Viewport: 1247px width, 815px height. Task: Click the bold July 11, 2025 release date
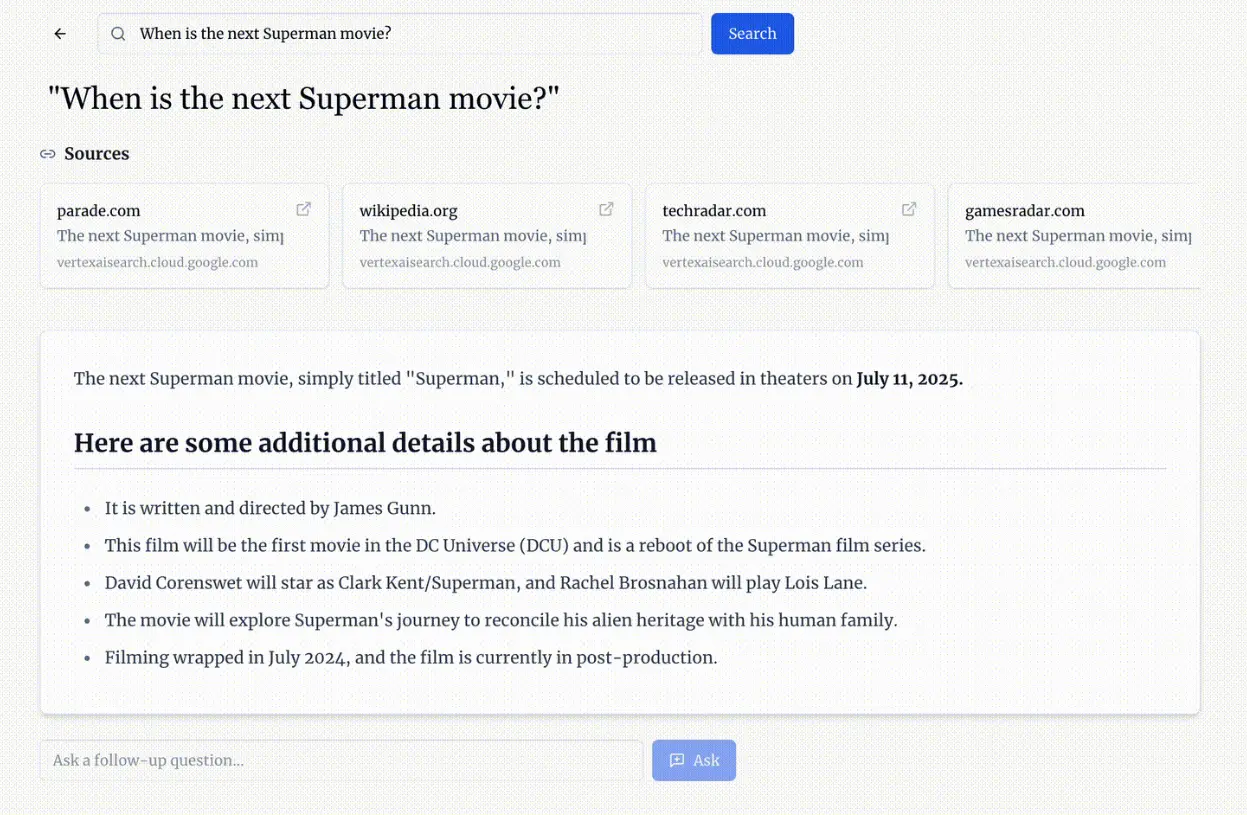pos(908,379)
